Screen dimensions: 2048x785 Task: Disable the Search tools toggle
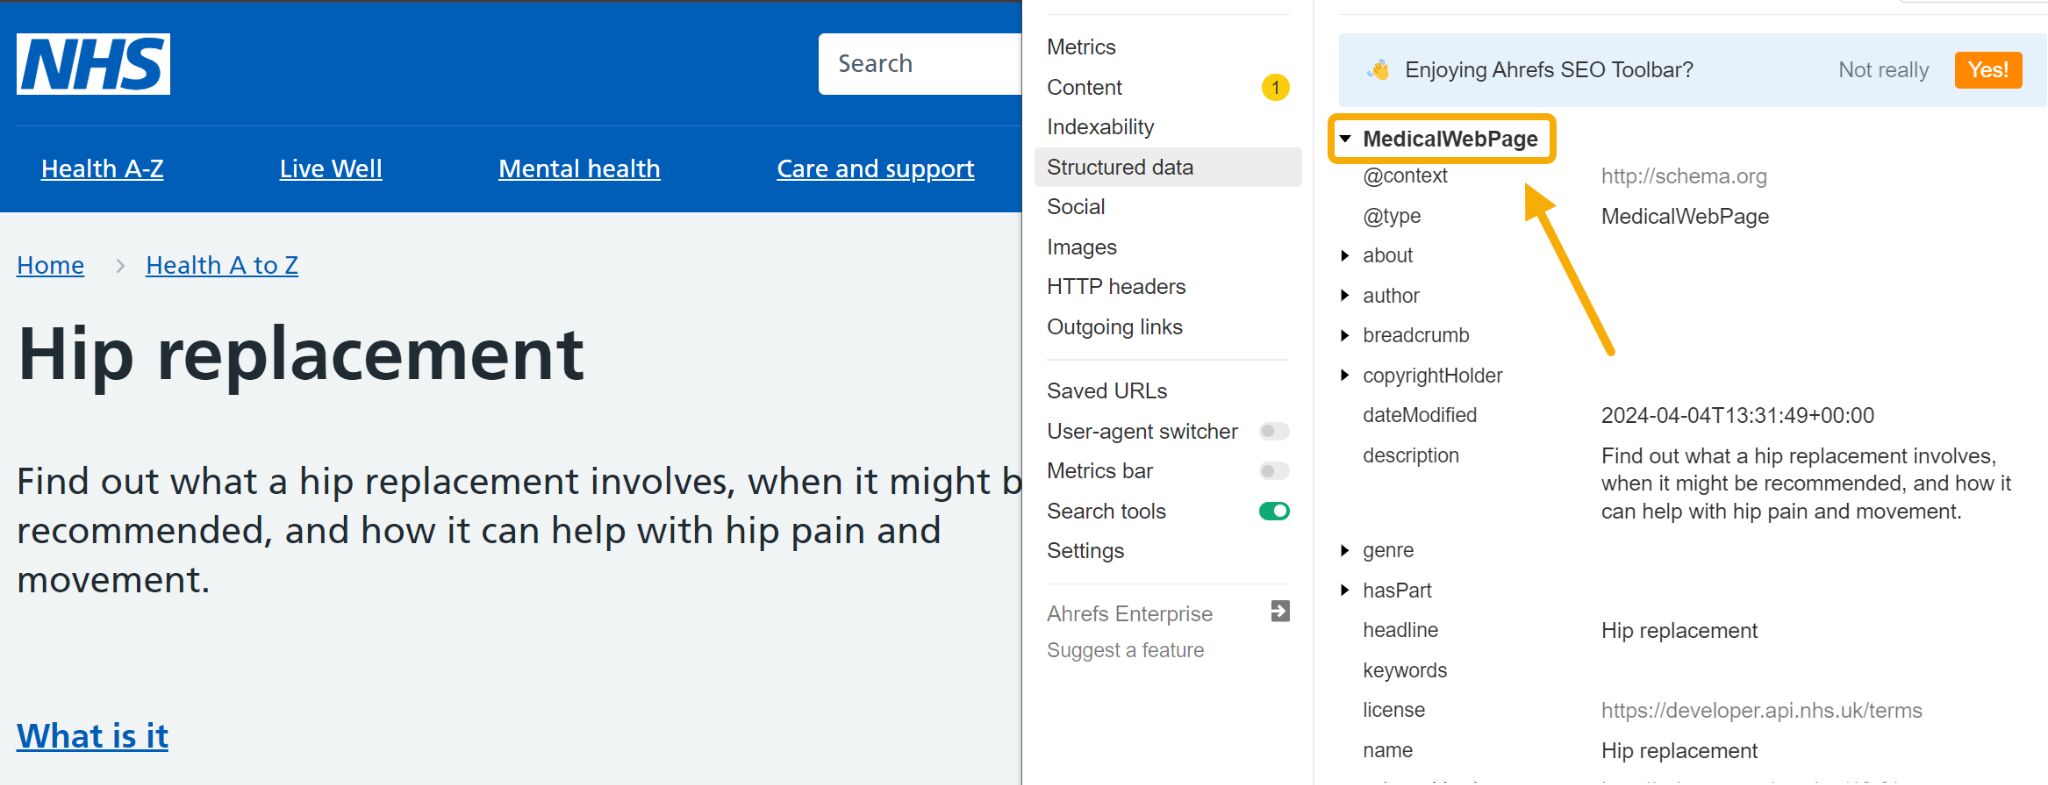1273,511
